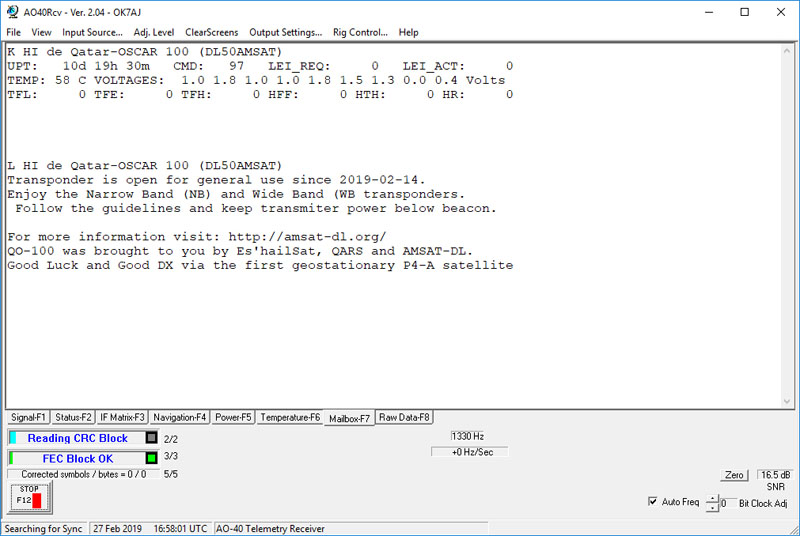Click 'Enjoy the Narrow Band (NB)' line
The image size is (800, 536).
pos(236,194)
